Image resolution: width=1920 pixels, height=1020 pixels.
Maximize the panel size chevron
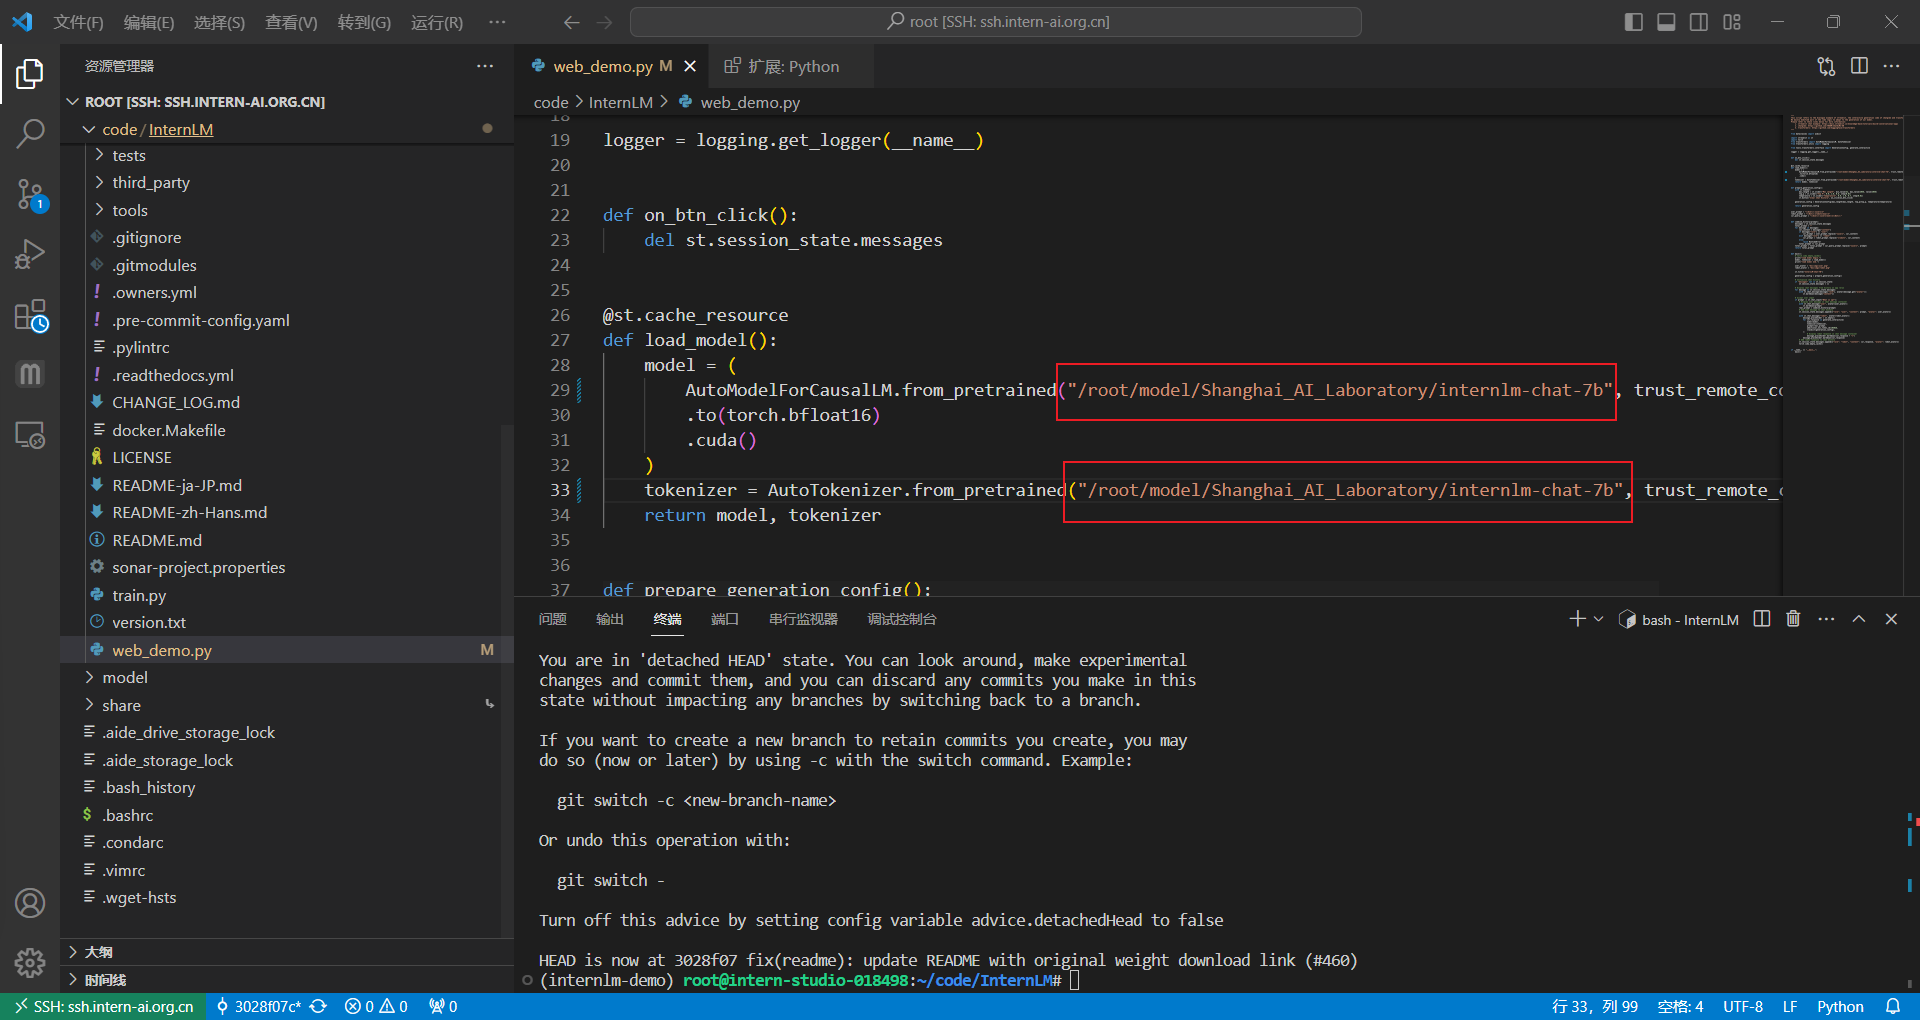[1858, 619]
